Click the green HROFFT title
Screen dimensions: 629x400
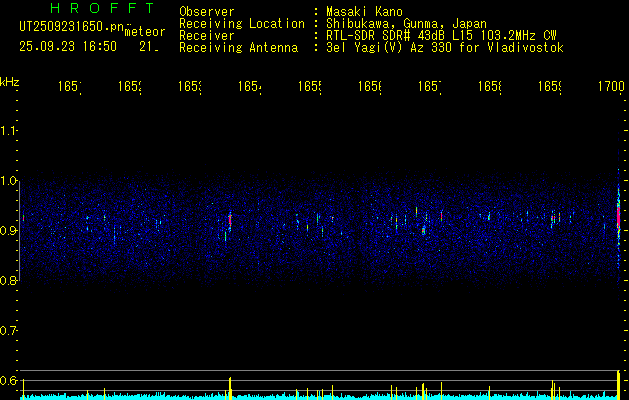click(103, 8)
